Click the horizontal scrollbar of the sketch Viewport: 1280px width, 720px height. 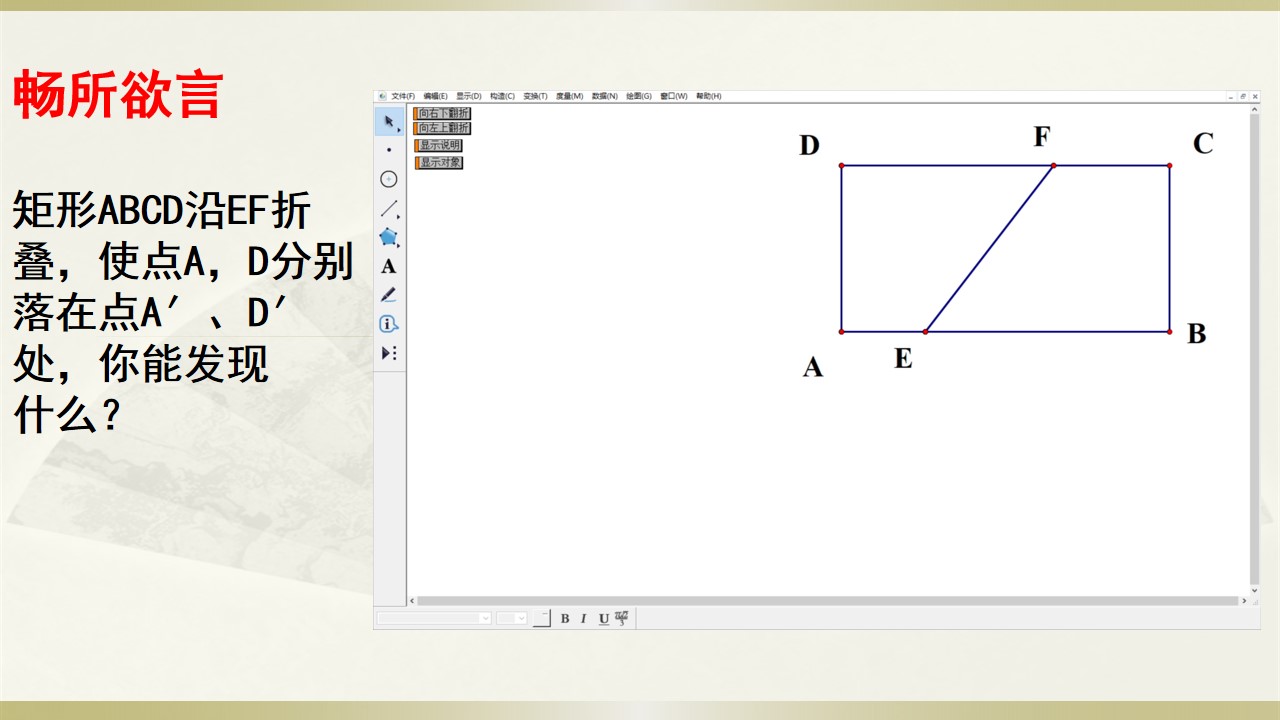[x=828, y=601]
